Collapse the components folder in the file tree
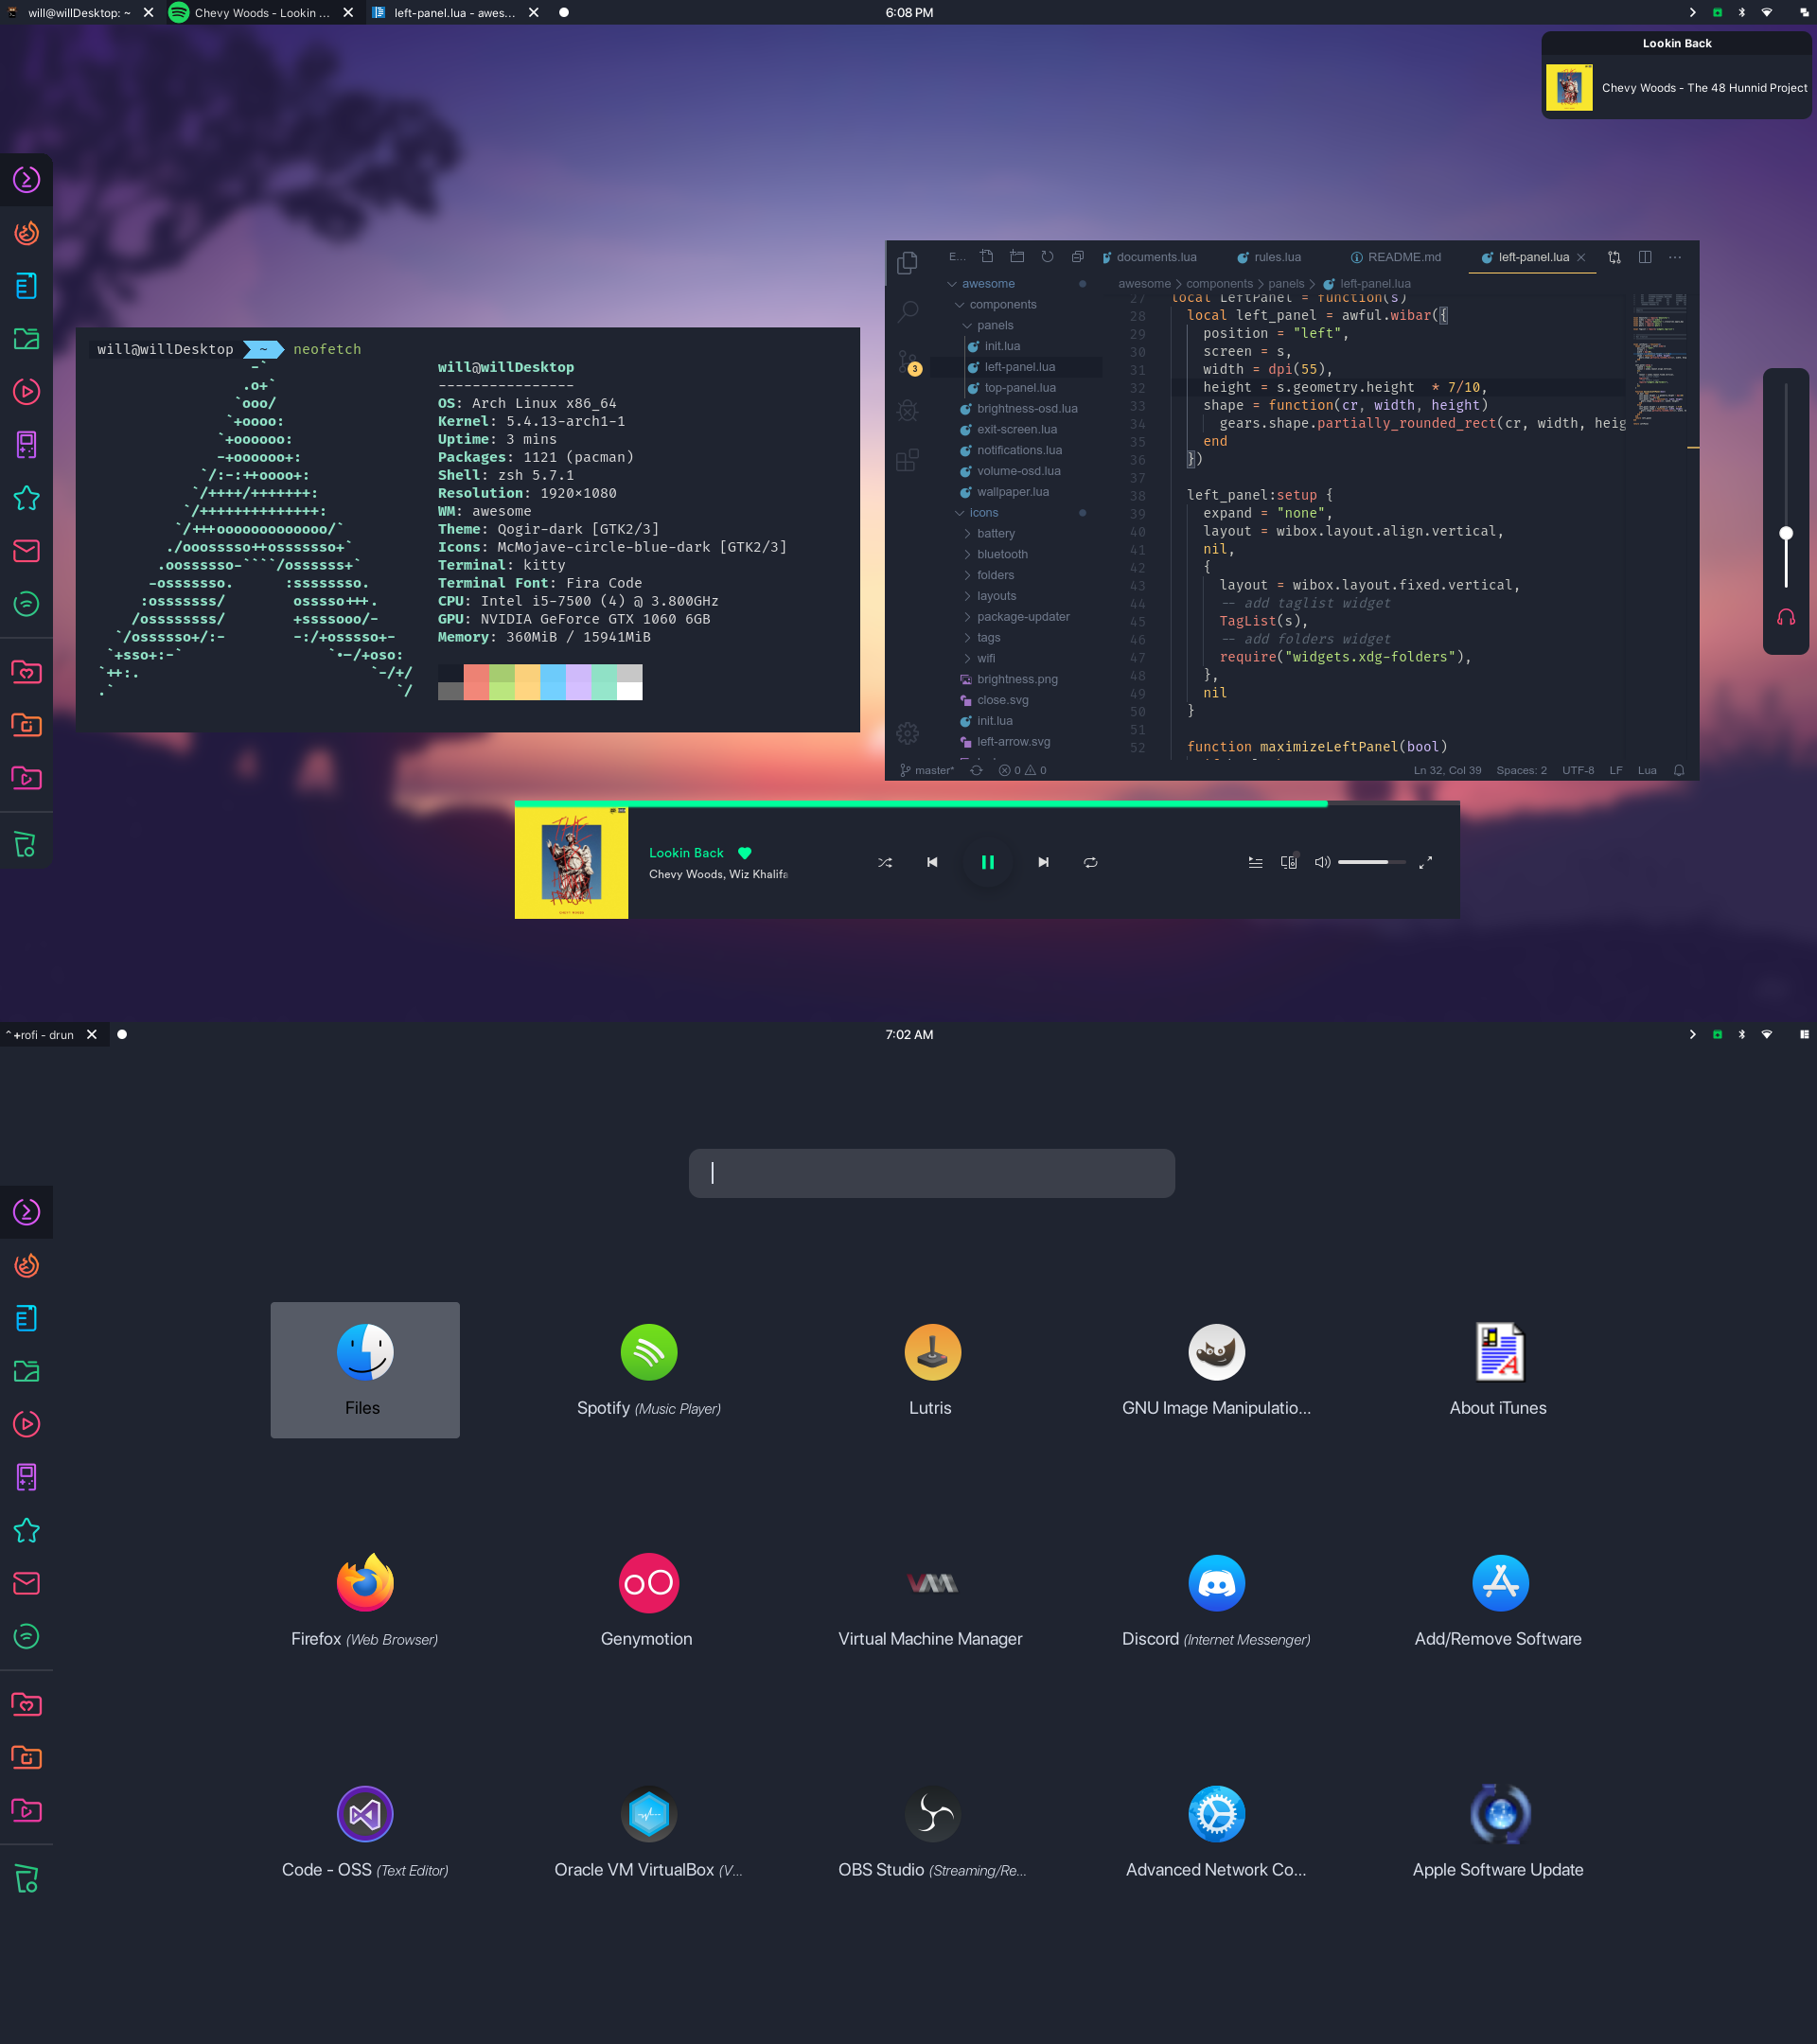This screenshot has height=2044, width=1817. 1002,304
